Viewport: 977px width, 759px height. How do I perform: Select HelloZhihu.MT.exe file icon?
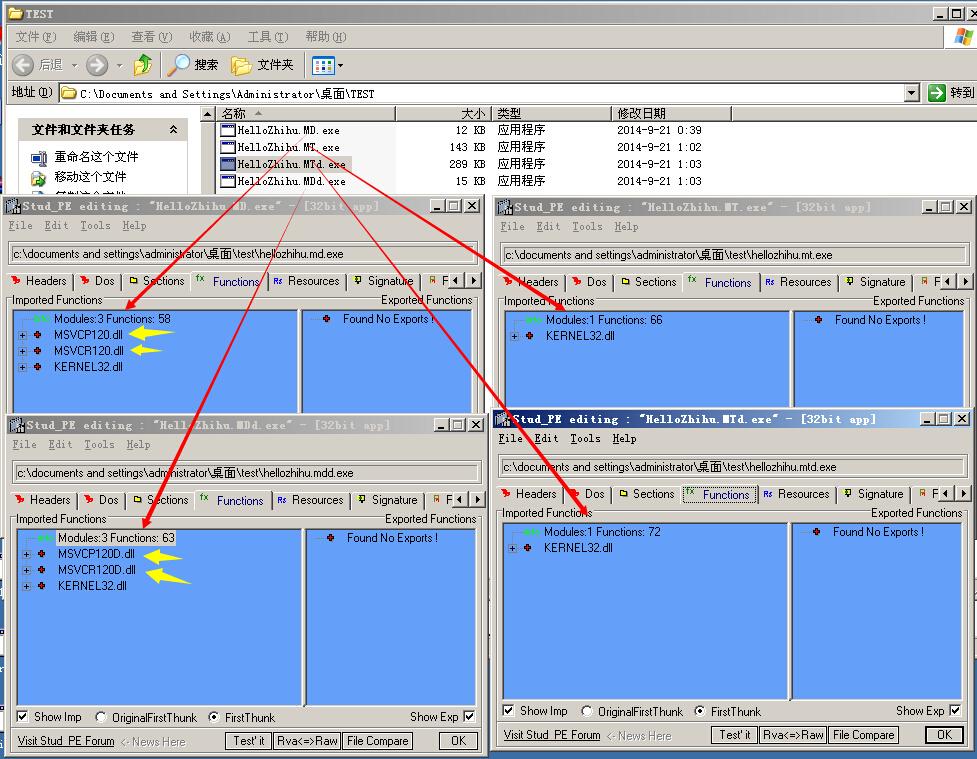pos(227,147)
